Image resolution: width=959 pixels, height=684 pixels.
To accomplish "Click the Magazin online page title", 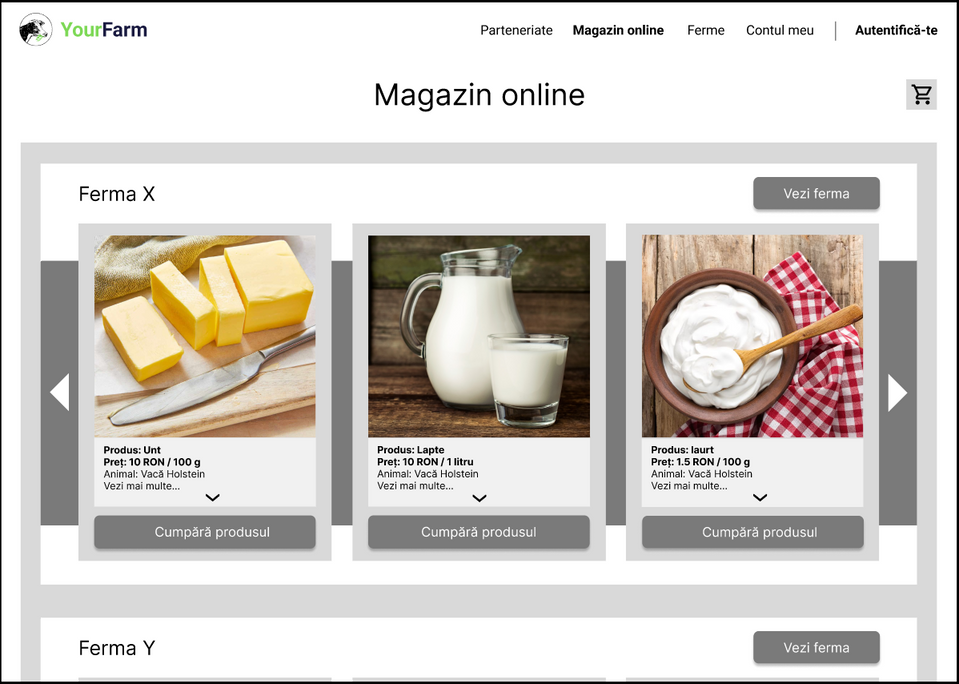I will click(480, 95).
